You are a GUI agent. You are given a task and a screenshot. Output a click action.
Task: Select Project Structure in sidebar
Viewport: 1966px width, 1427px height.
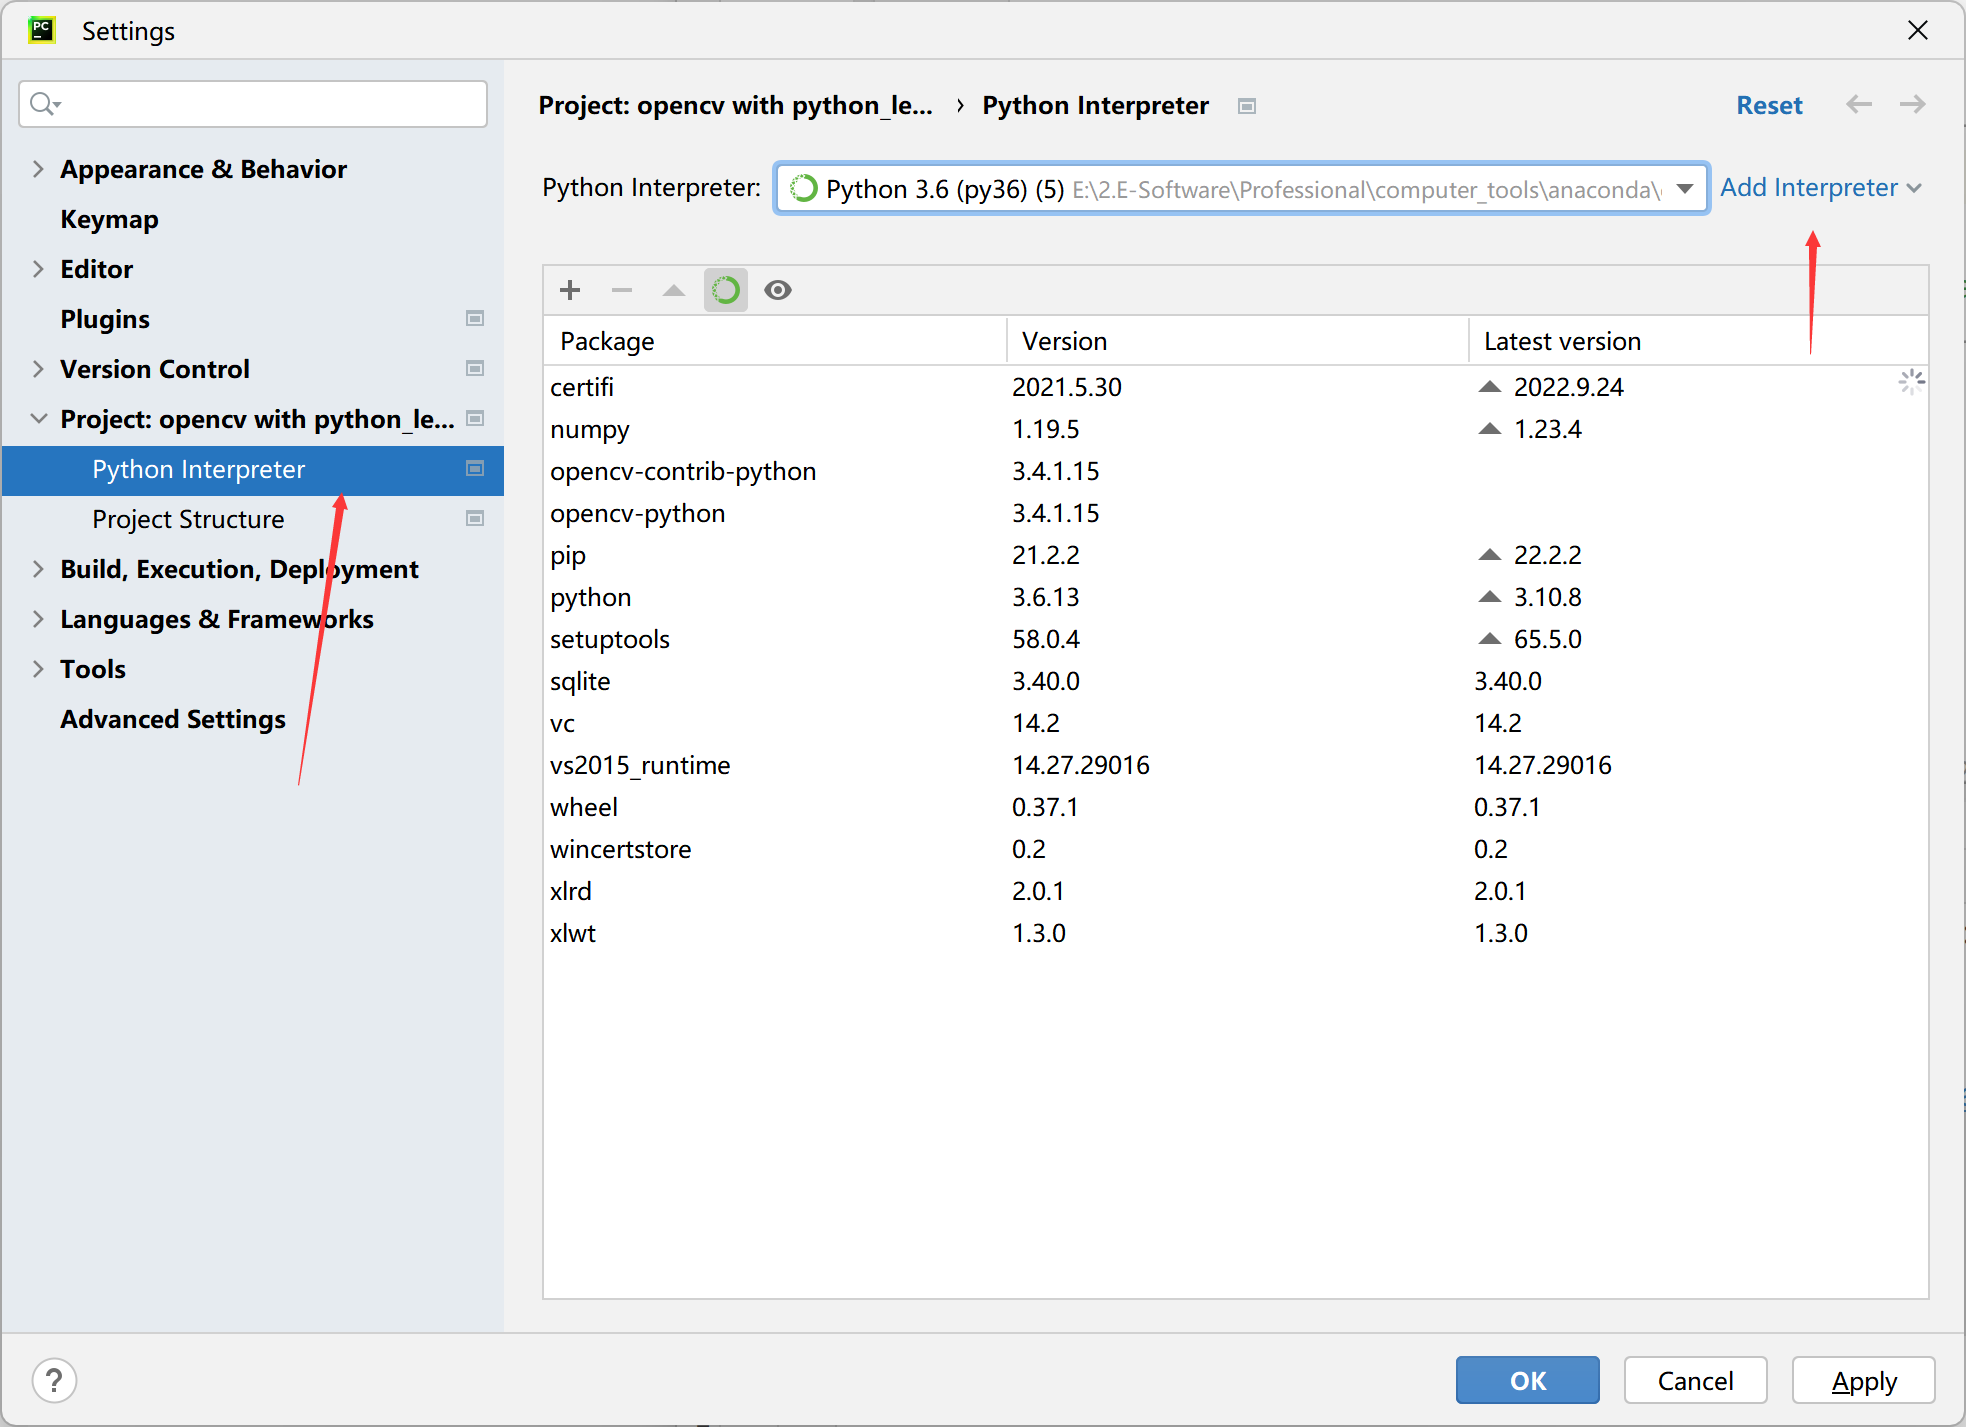[x=188, y=519]
